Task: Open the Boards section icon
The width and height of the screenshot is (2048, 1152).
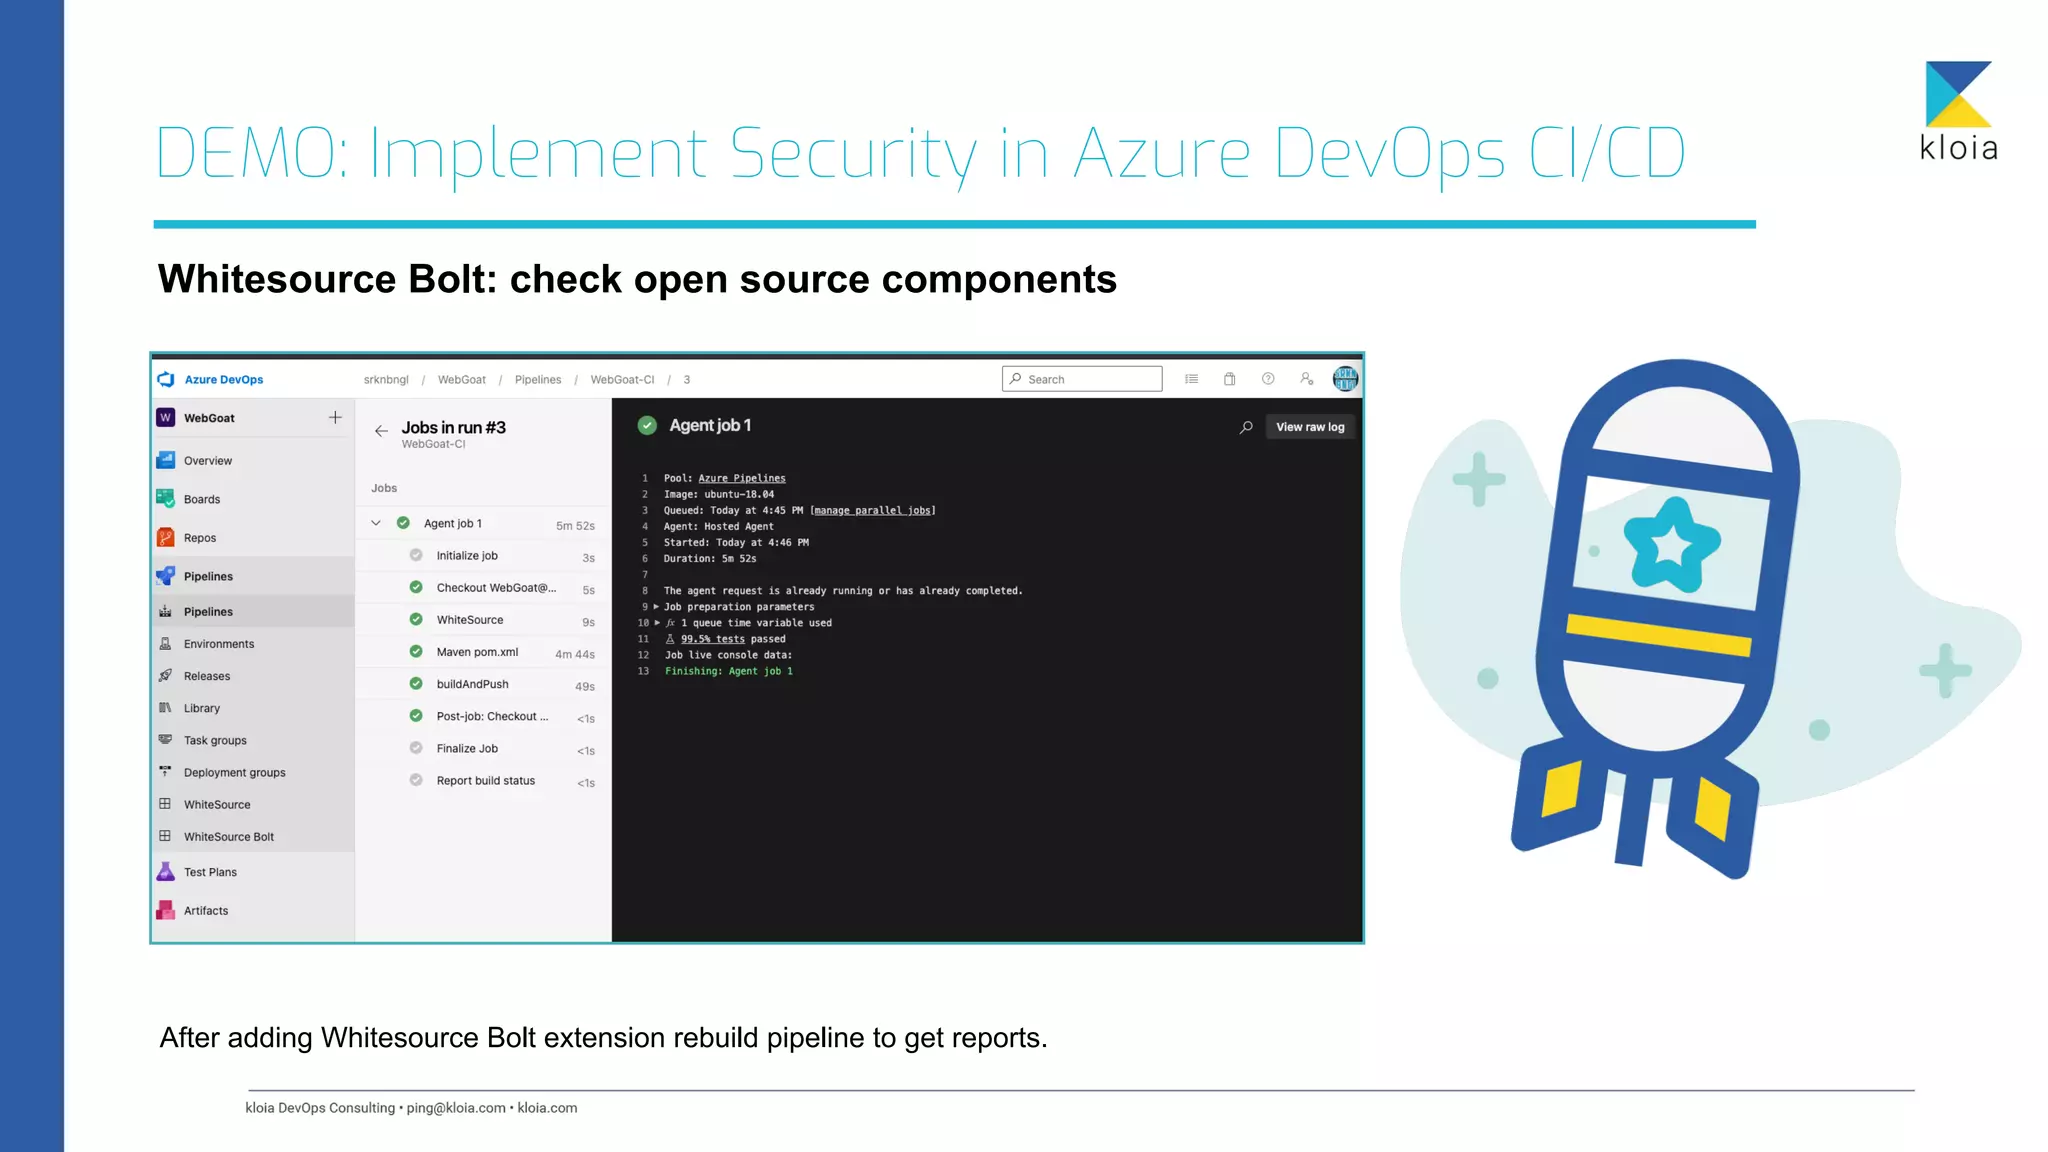Action: point(166,498)
